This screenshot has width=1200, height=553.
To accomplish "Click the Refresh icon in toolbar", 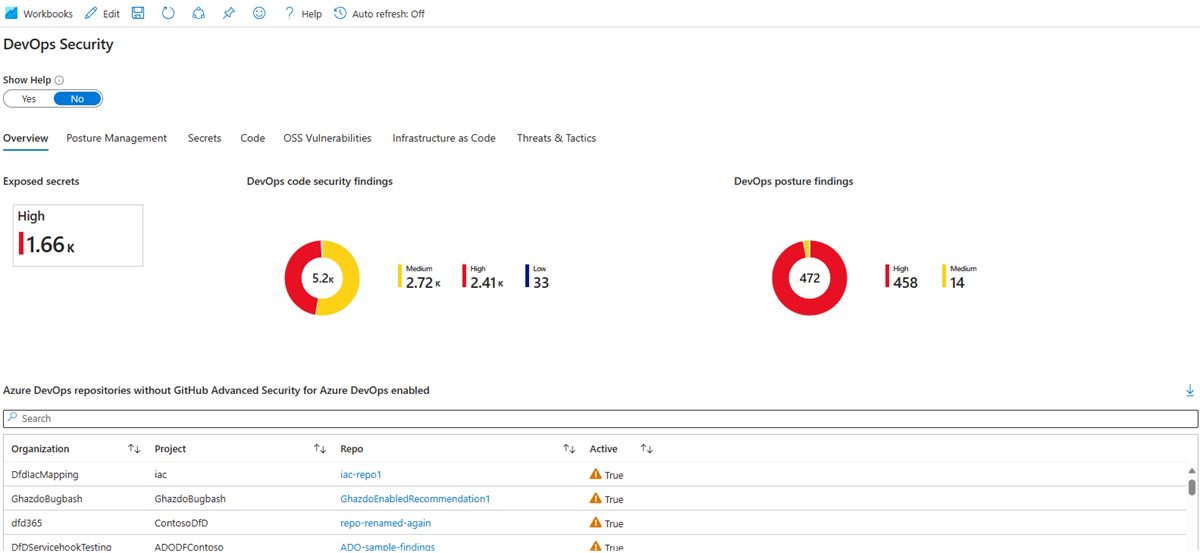I will click(x=168, y=14).
